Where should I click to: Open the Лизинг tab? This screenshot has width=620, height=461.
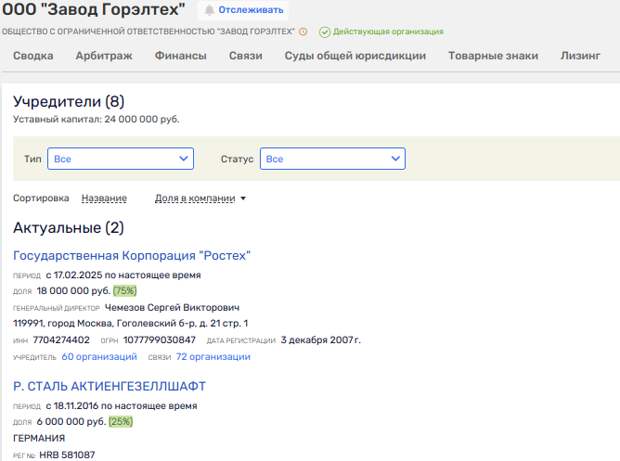tap(580, 56)
